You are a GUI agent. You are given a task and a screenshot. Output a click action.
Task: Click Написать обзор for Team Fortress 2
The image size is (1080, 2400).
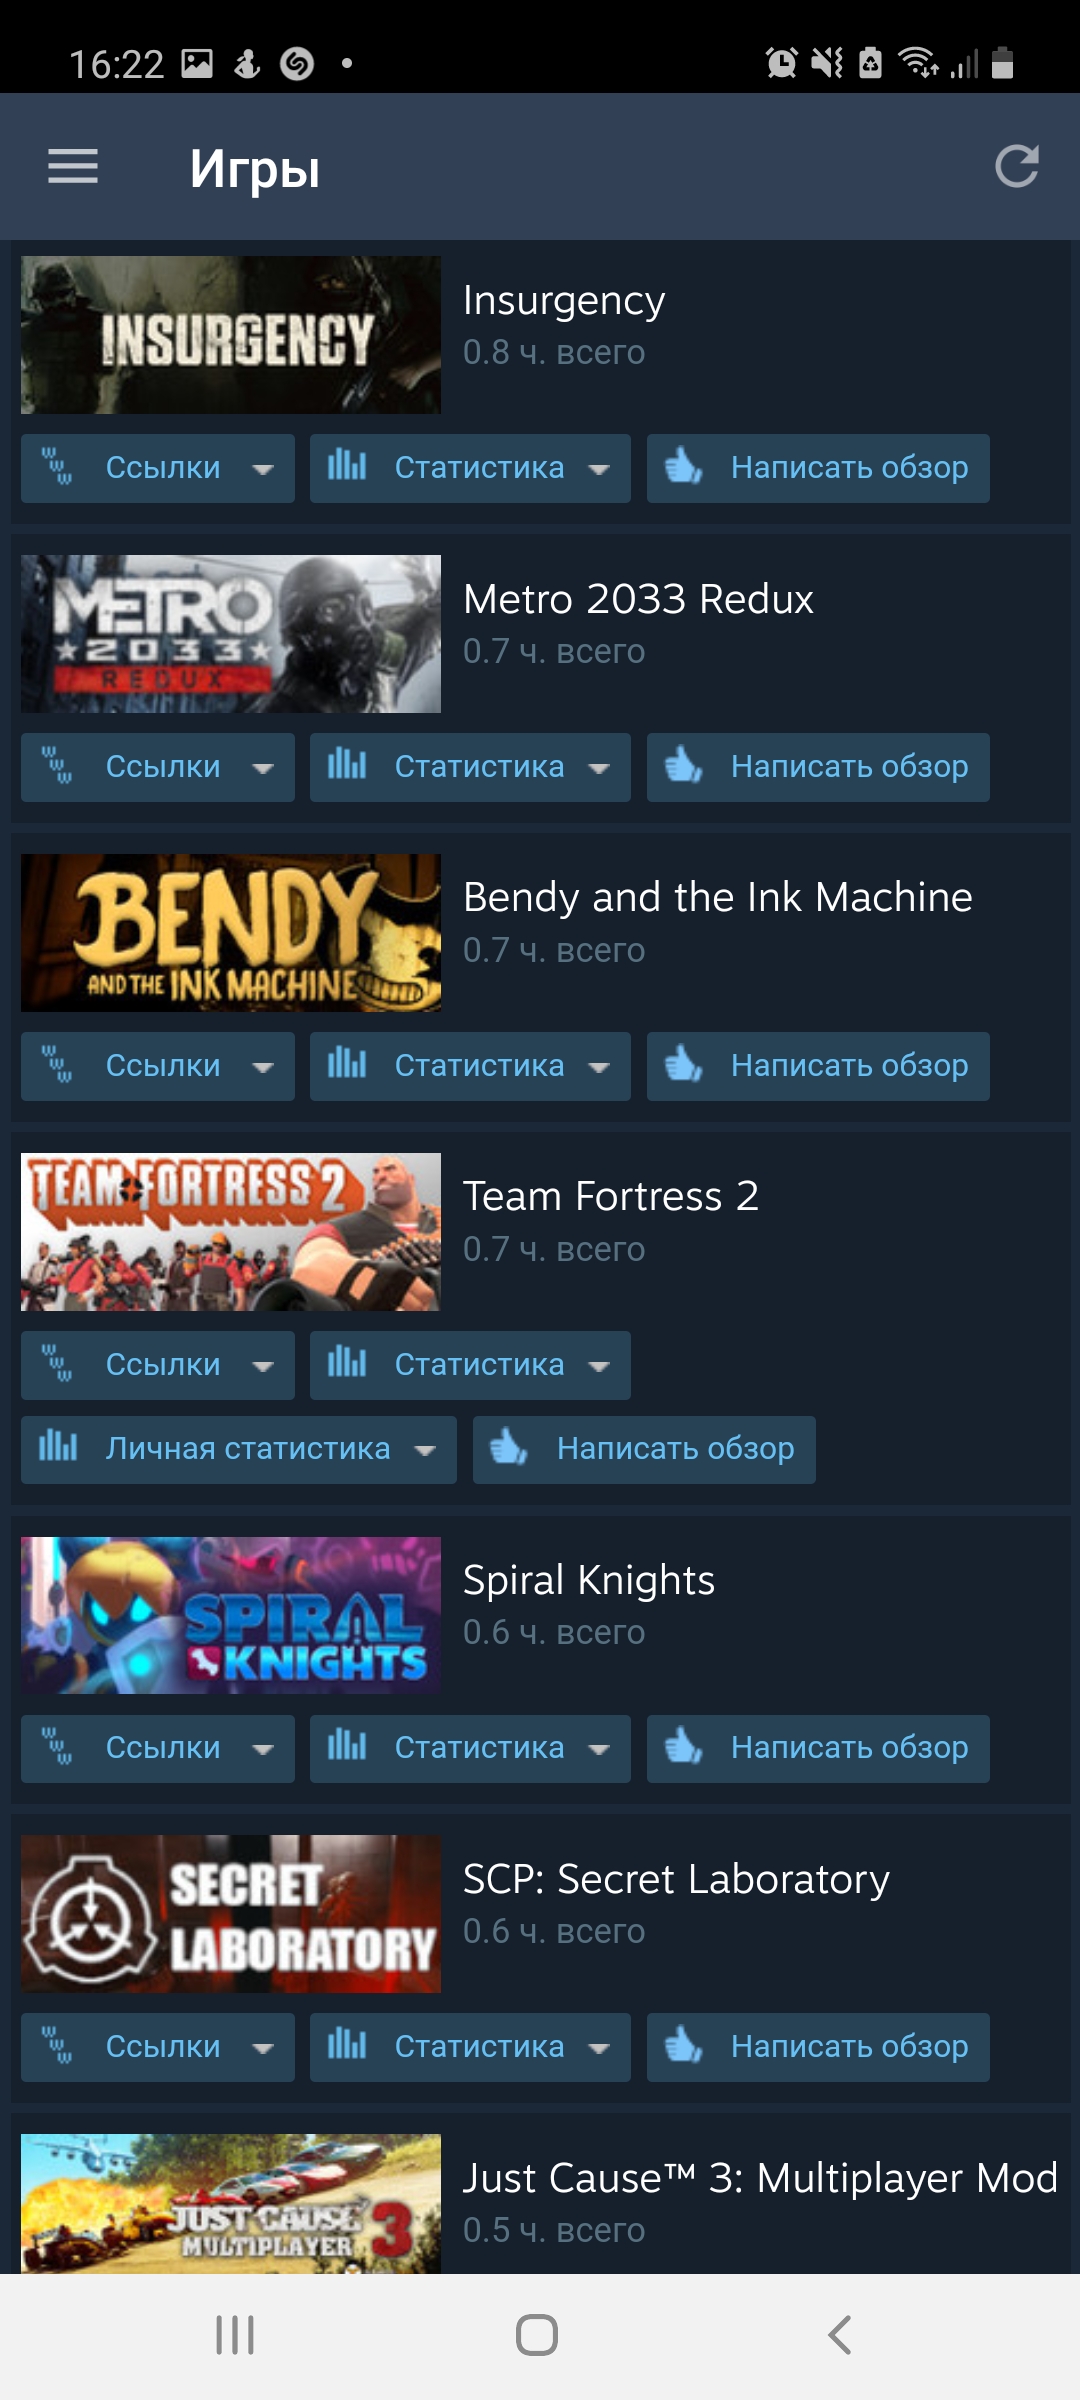click(644, 1449)
